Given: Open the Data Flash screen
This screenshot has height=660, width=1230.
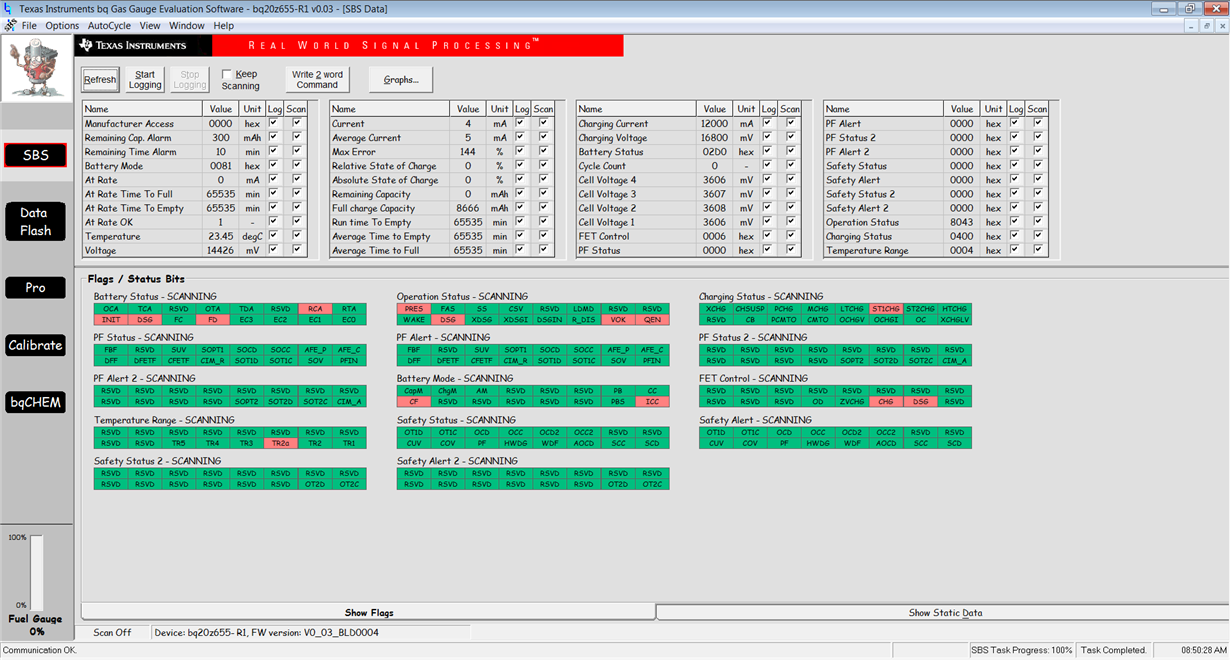Looking at the screenshot, I should [35, 221].
